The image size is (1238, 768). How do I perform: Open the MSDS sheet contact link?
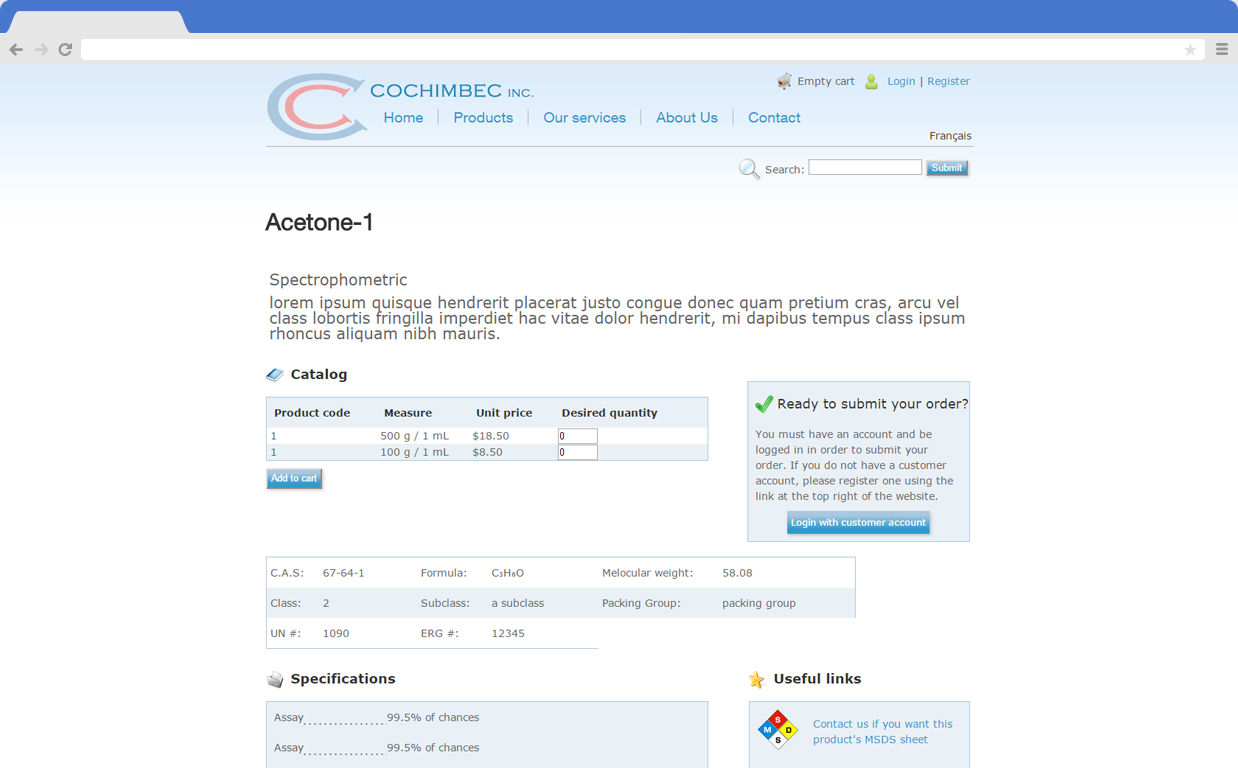pos(883,730)
